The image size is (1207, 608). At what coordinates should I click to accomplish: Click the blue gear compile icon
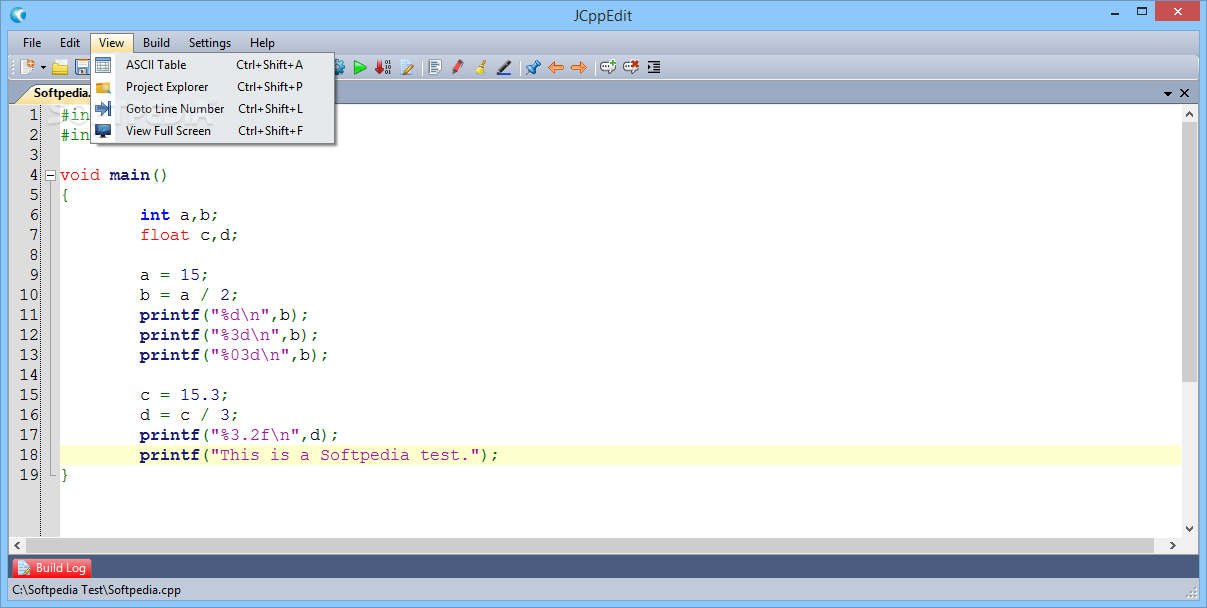tap(339, 67)
